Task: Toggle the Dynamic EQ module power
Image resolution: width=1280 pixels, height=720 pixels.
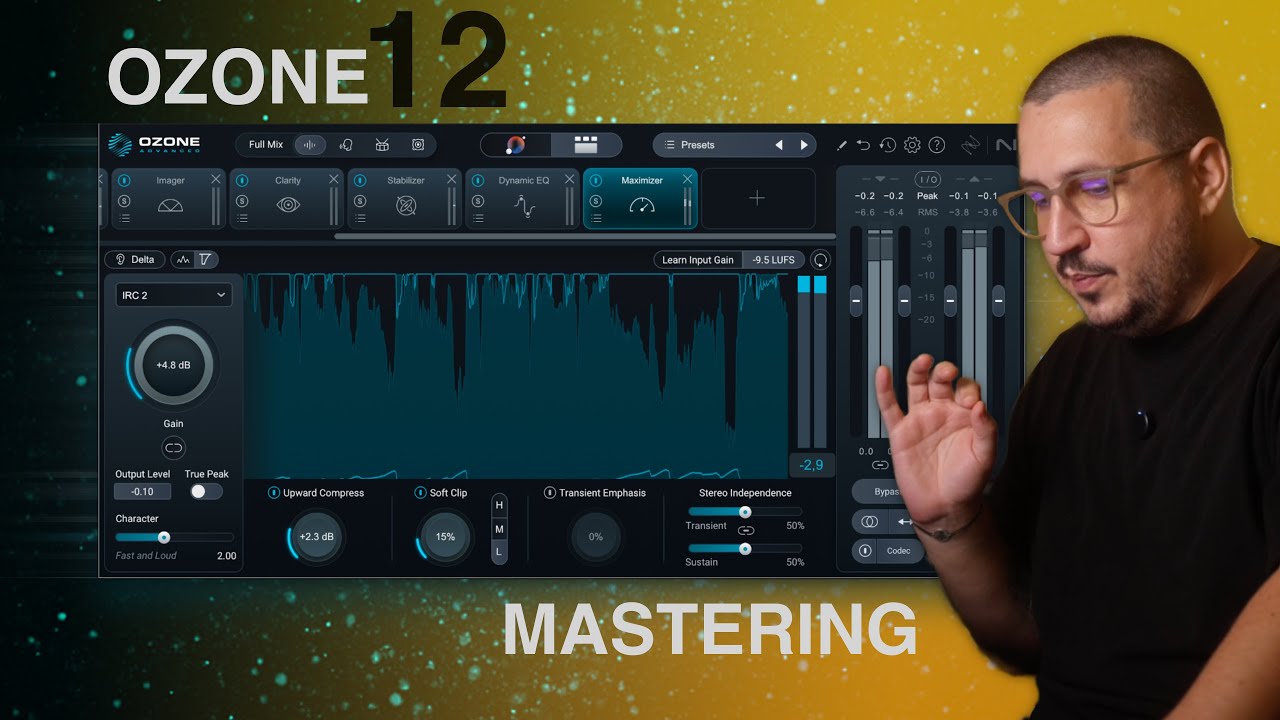Action: pyautogui.click(x=478, y=181)
